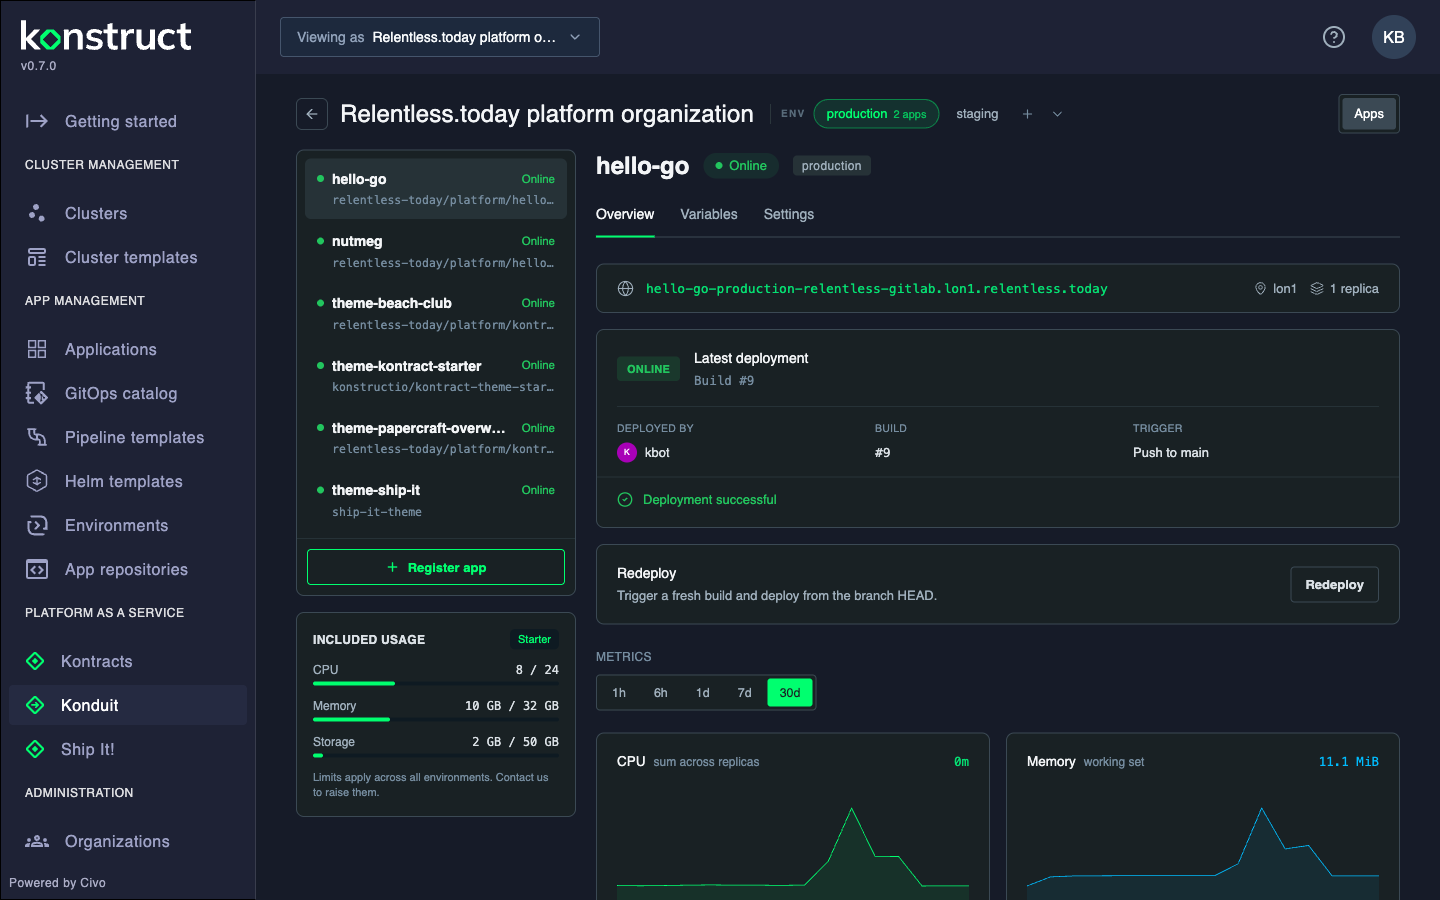Select the theme-ship-it app row
The width and height of the screenshot is (1440, 900).
click(x=436, y=500)
